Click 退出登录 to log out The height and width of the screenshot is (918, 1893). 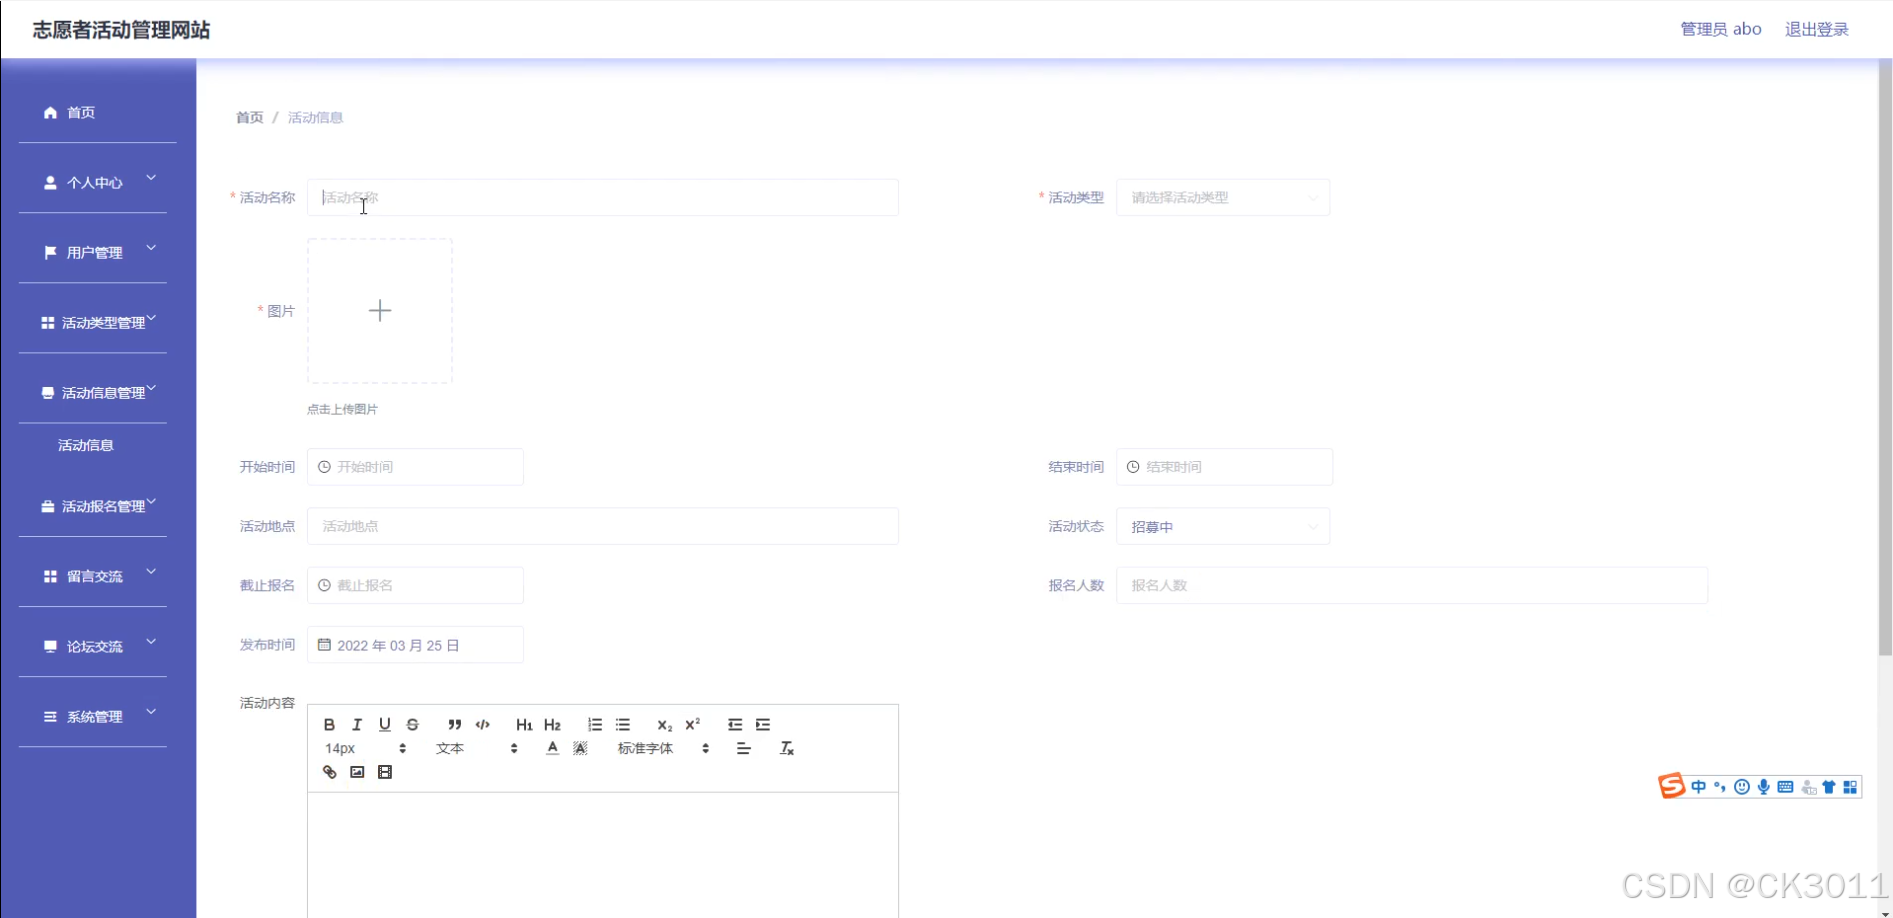1817,29
